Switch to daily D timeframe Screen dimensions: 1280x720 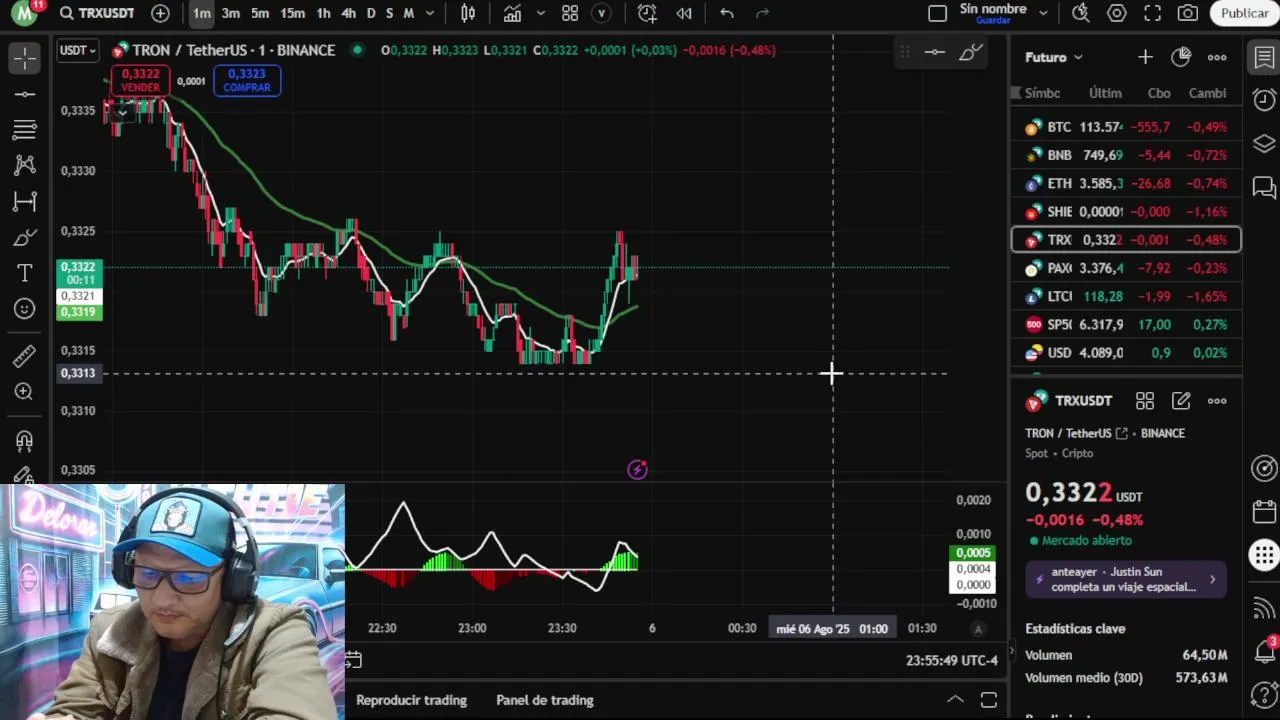371,13
